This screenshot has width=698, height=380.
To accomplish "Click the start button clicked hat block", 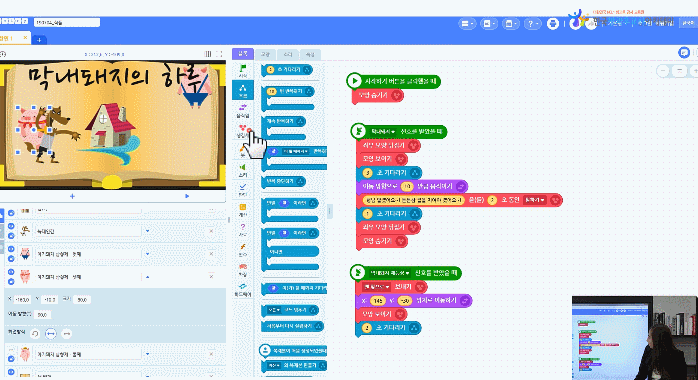I will pyautogui.click(x=394, y=81).
